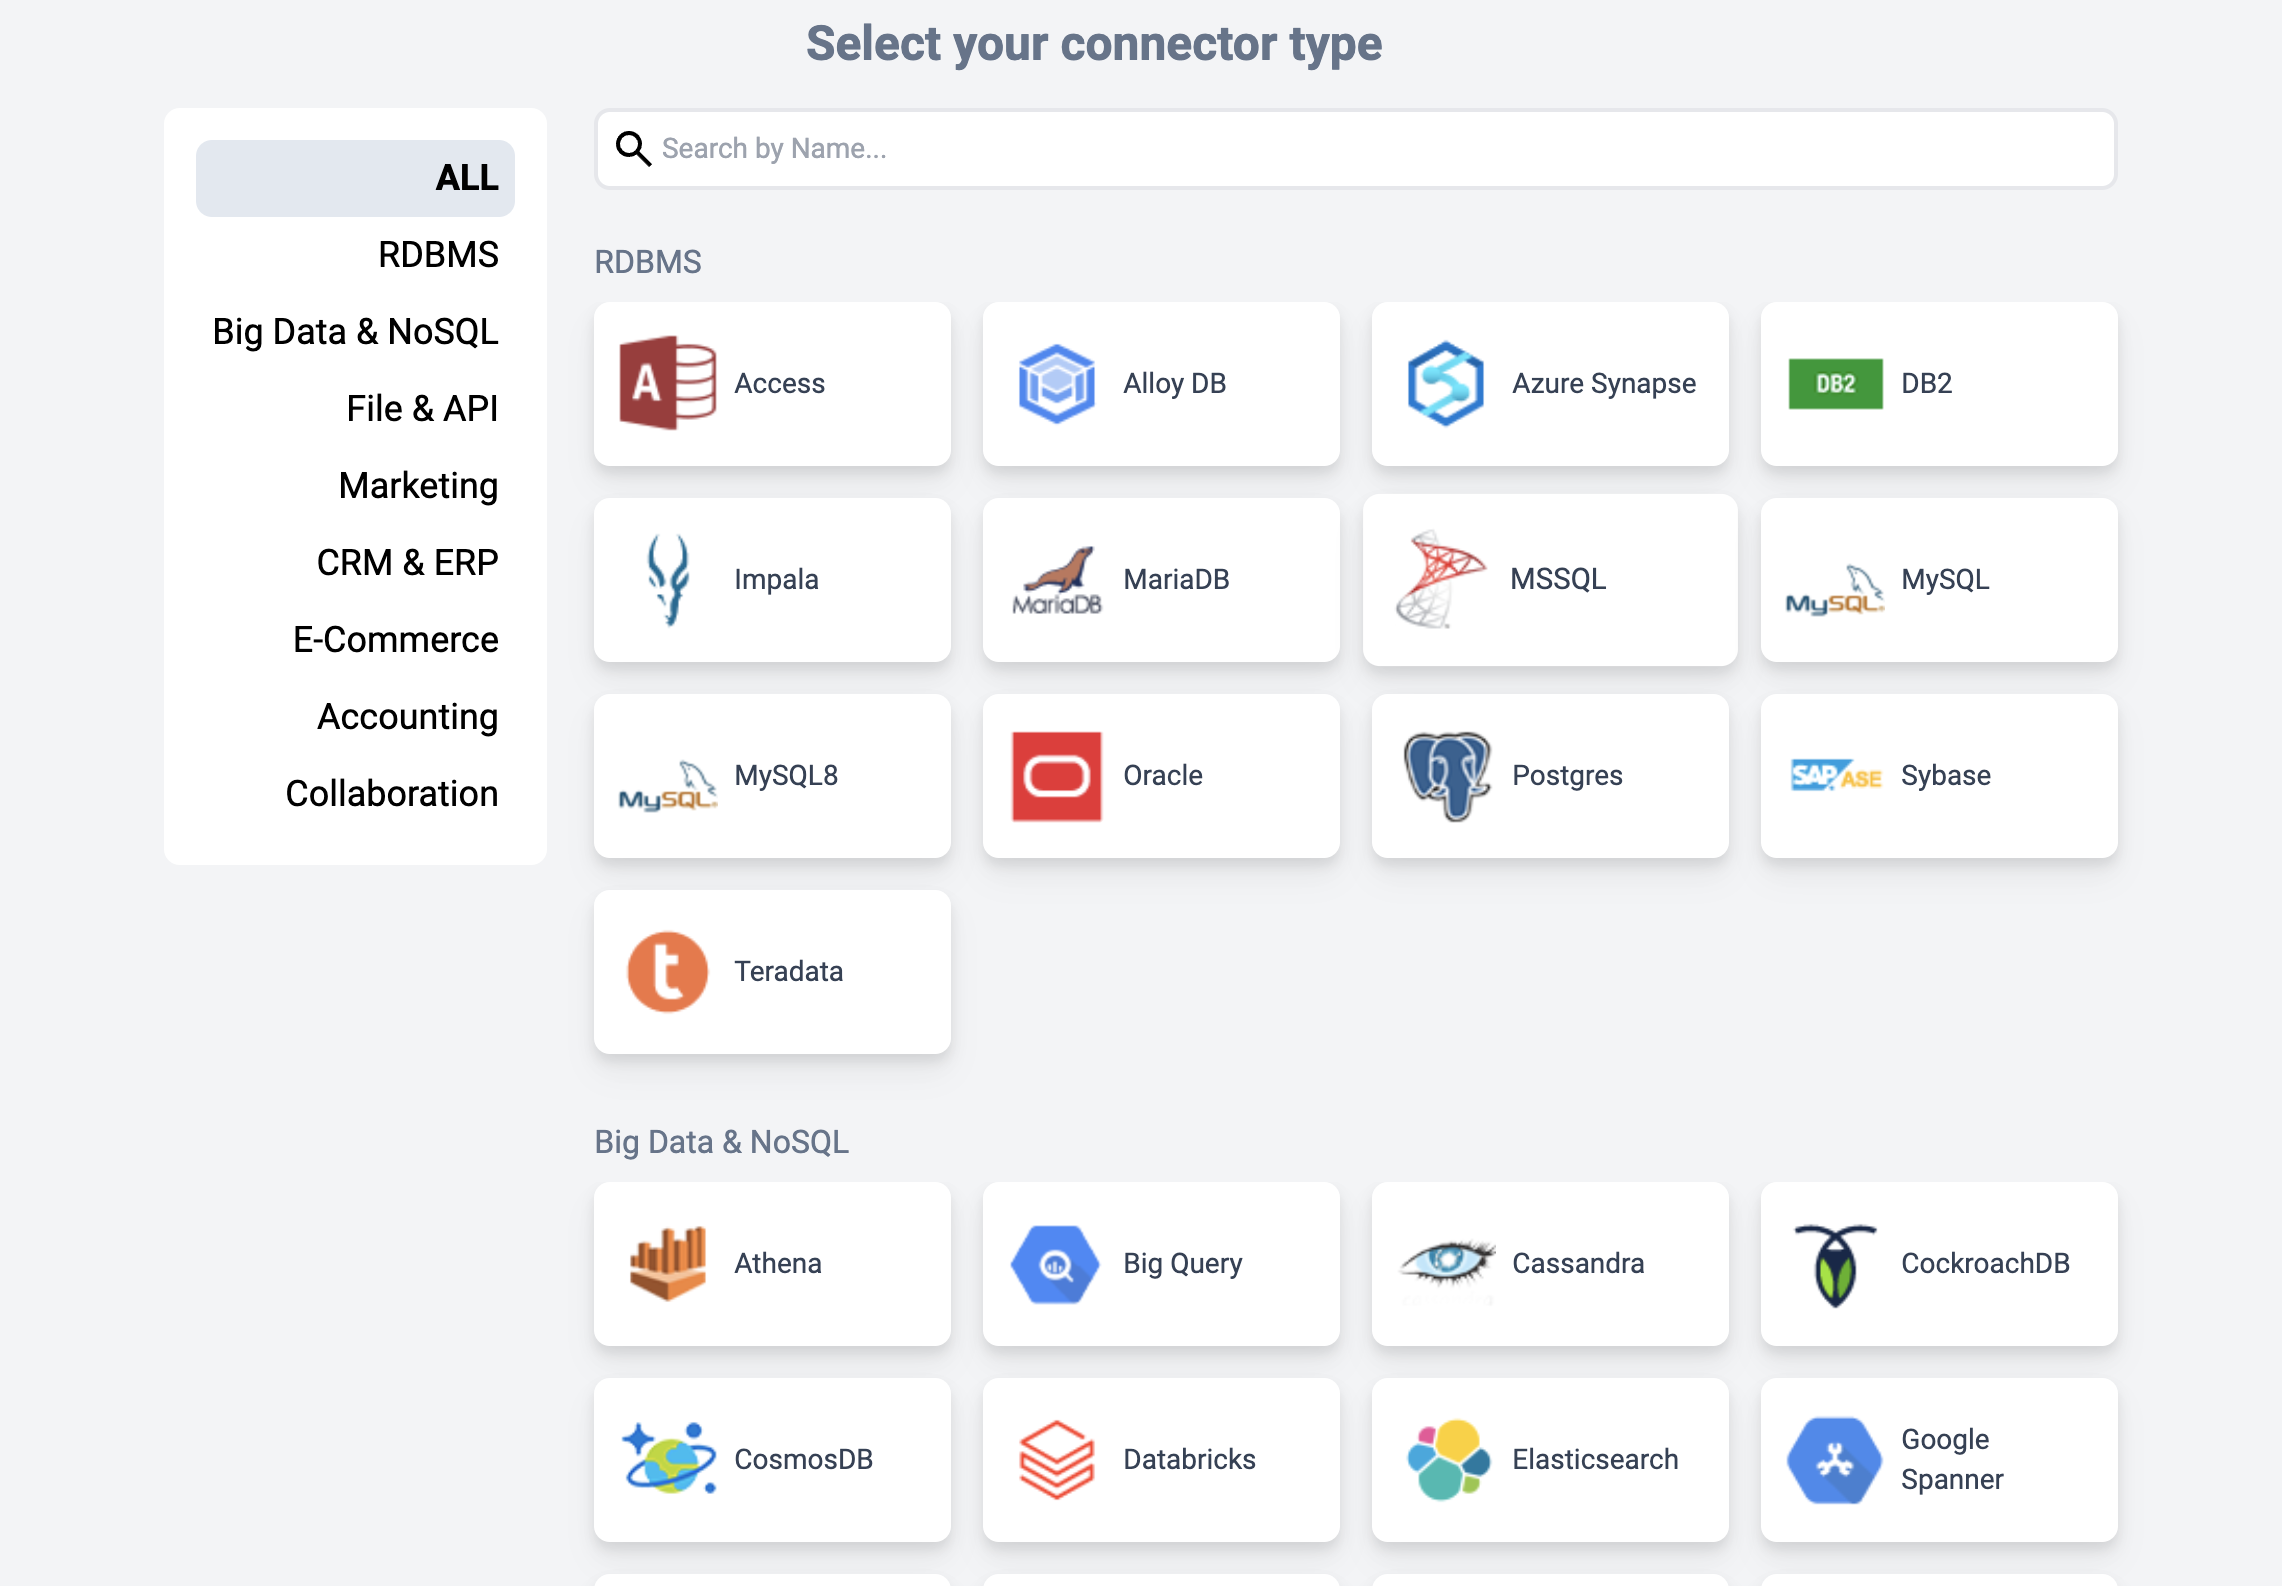Click the Search by Name field
The width and height of the screenshot is (2282, 1586).
[x=1356, y=149]
